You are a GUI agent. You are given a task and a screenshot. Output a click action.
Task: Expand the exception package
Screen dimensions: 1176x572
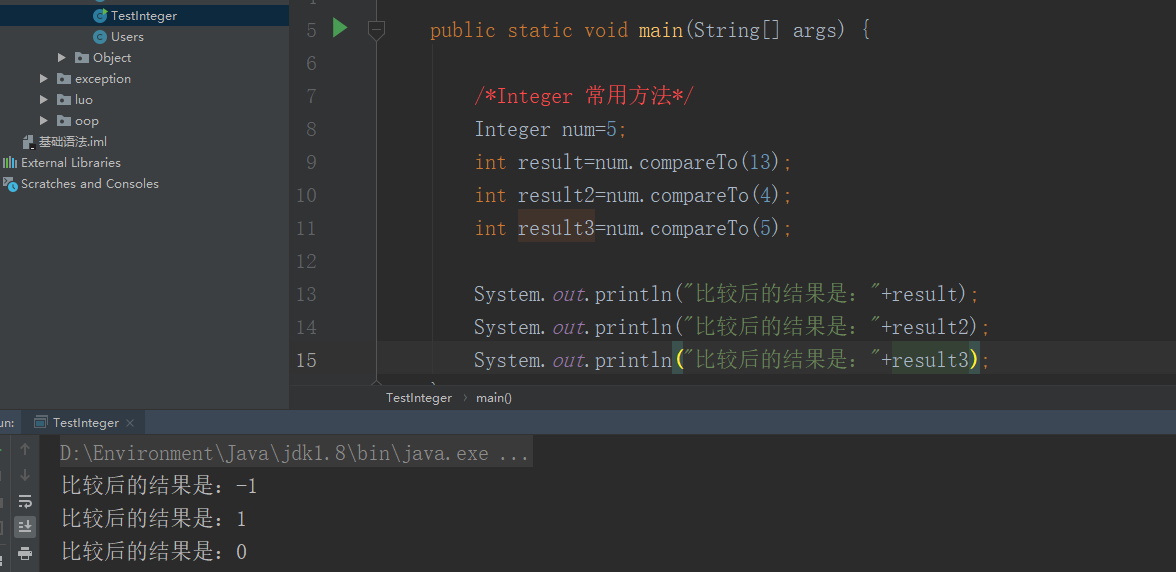tap(44, 79)
